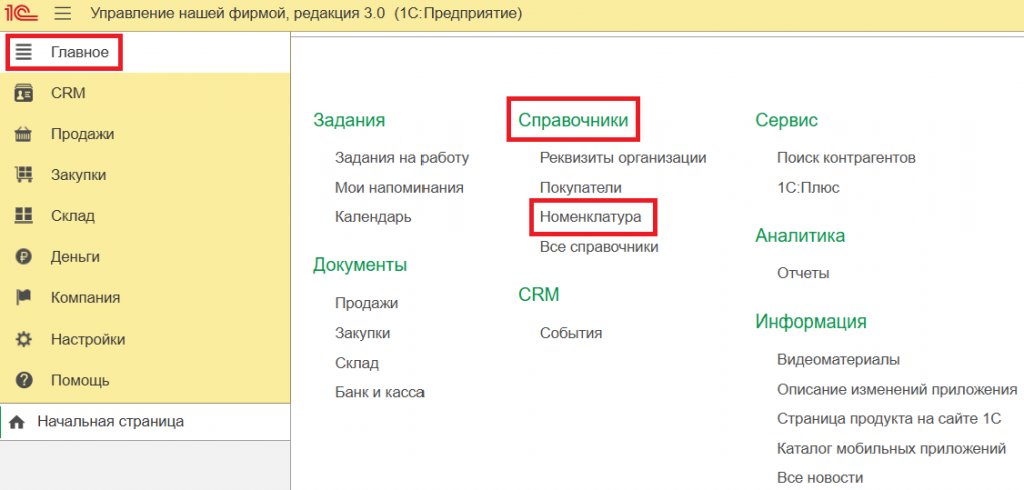Open Банк и касса link

379,393
